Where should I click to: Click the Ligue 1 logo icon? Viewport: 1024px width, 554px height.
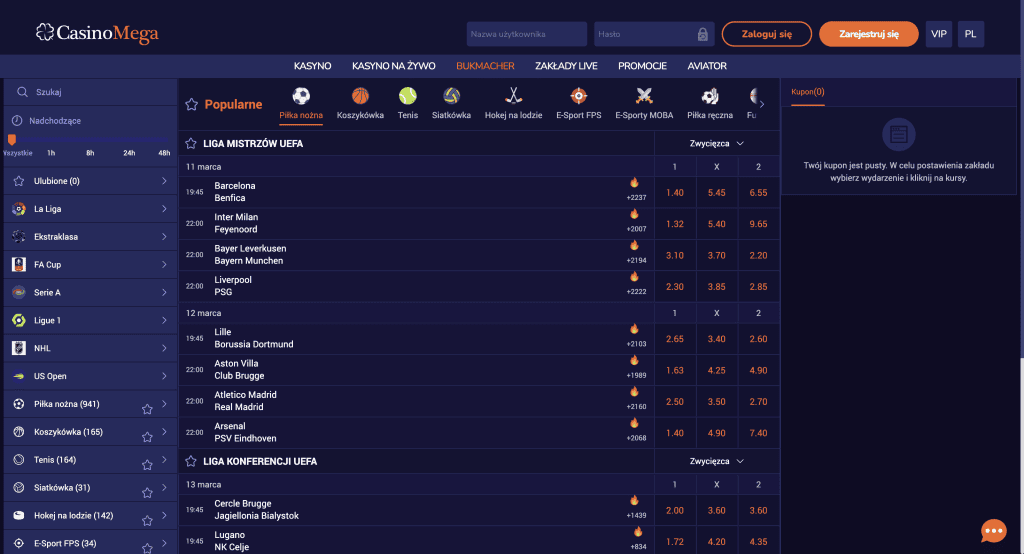click(19, 320)
